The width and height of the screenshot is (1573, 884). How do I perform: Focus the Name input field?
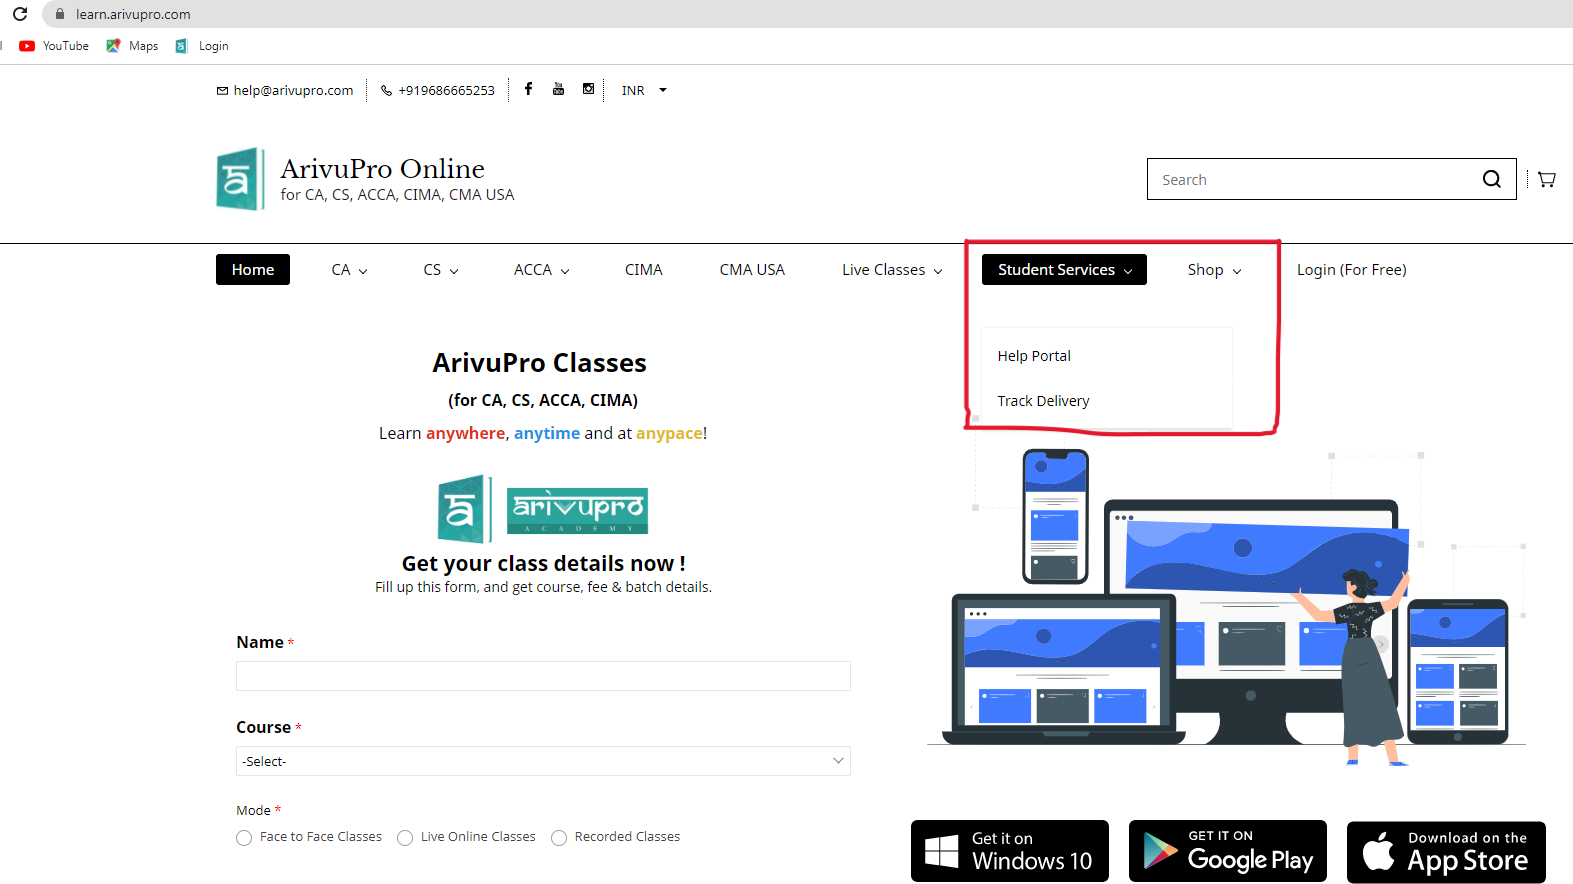(x=543, y=676)
